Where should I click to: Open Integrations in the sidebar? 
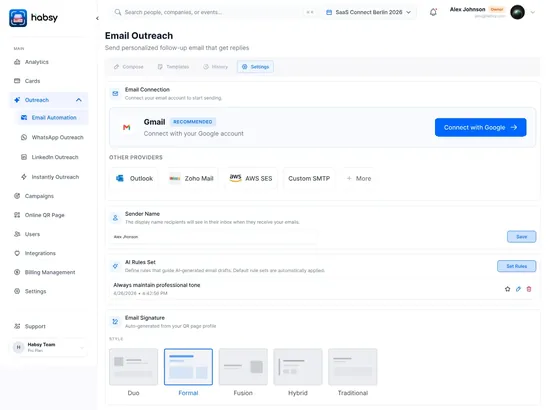(49, 253)
